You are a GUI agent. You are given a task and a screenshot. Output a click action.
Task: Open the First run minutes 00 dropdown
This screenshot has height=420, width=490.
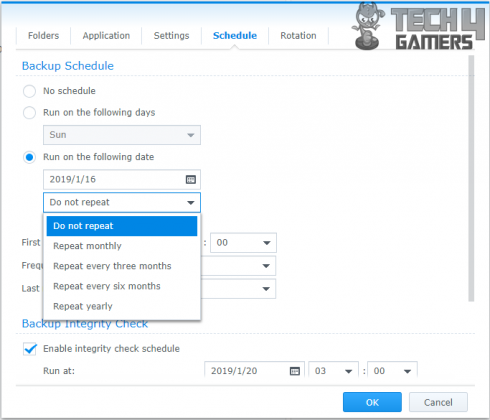243,243
